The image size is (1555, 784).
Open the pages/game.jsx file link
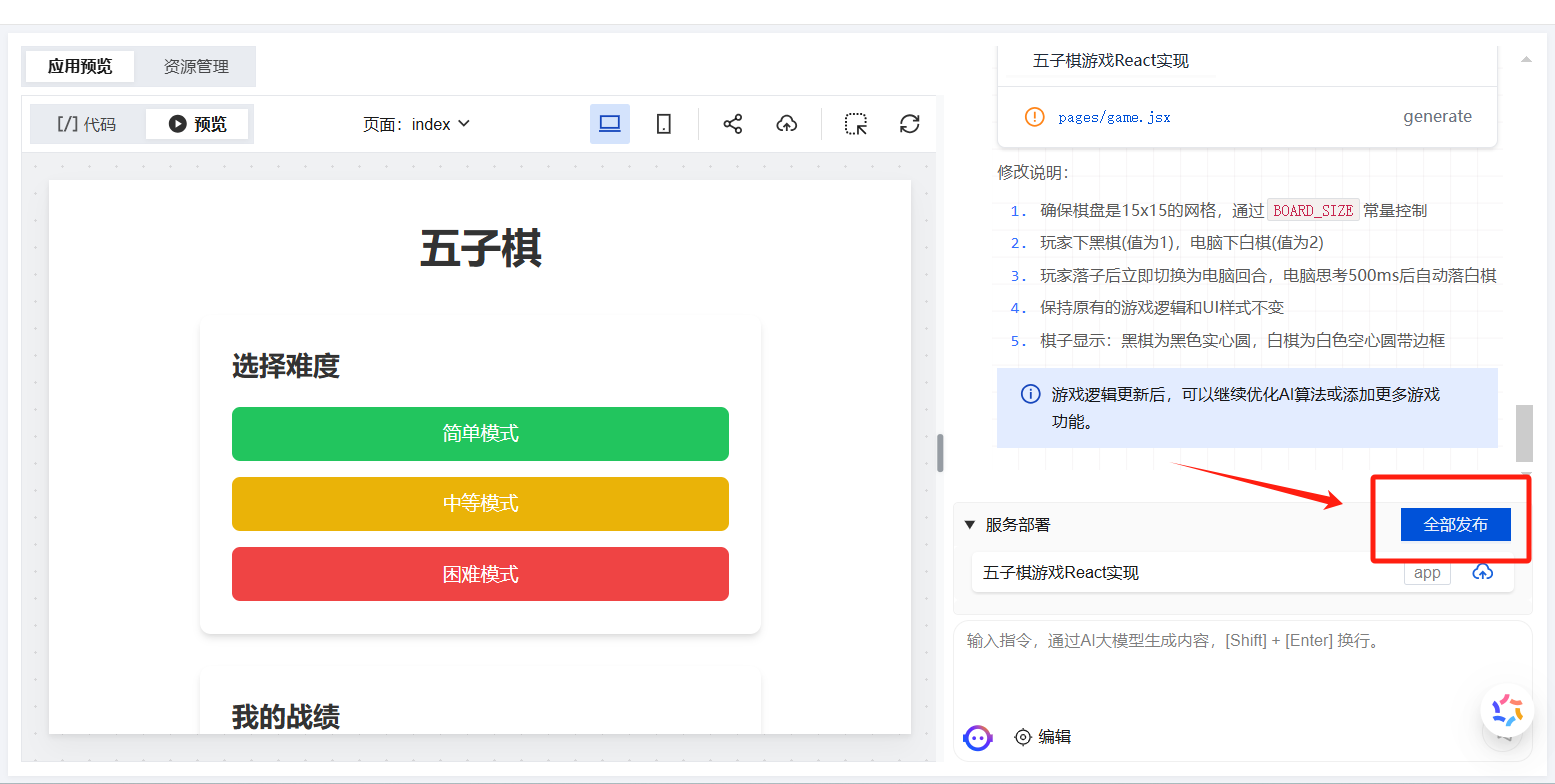click(x=1114, y=117)
